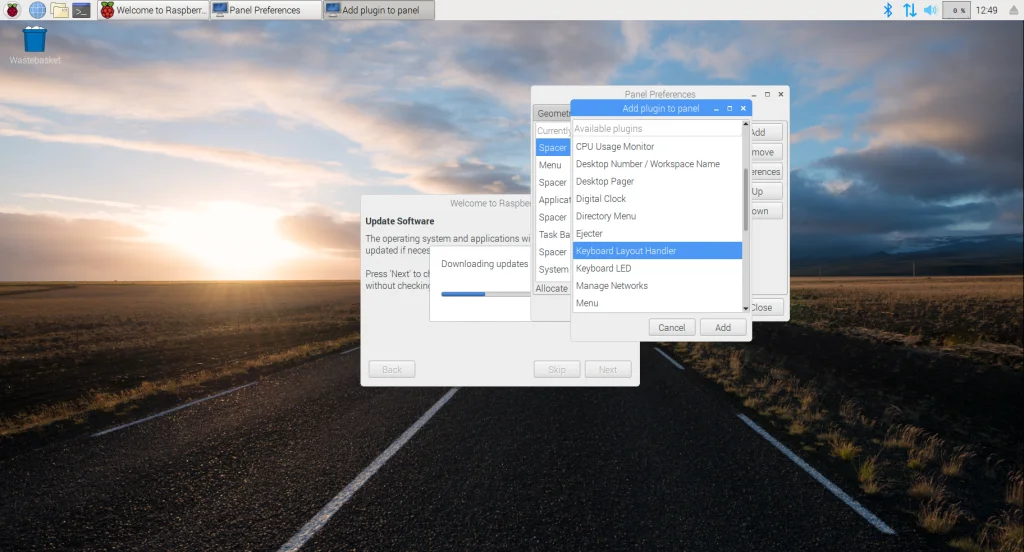Screen dimensions: 1024x552
Task: Pick Manage Networks from the plugin list
Action: (612, 286)
